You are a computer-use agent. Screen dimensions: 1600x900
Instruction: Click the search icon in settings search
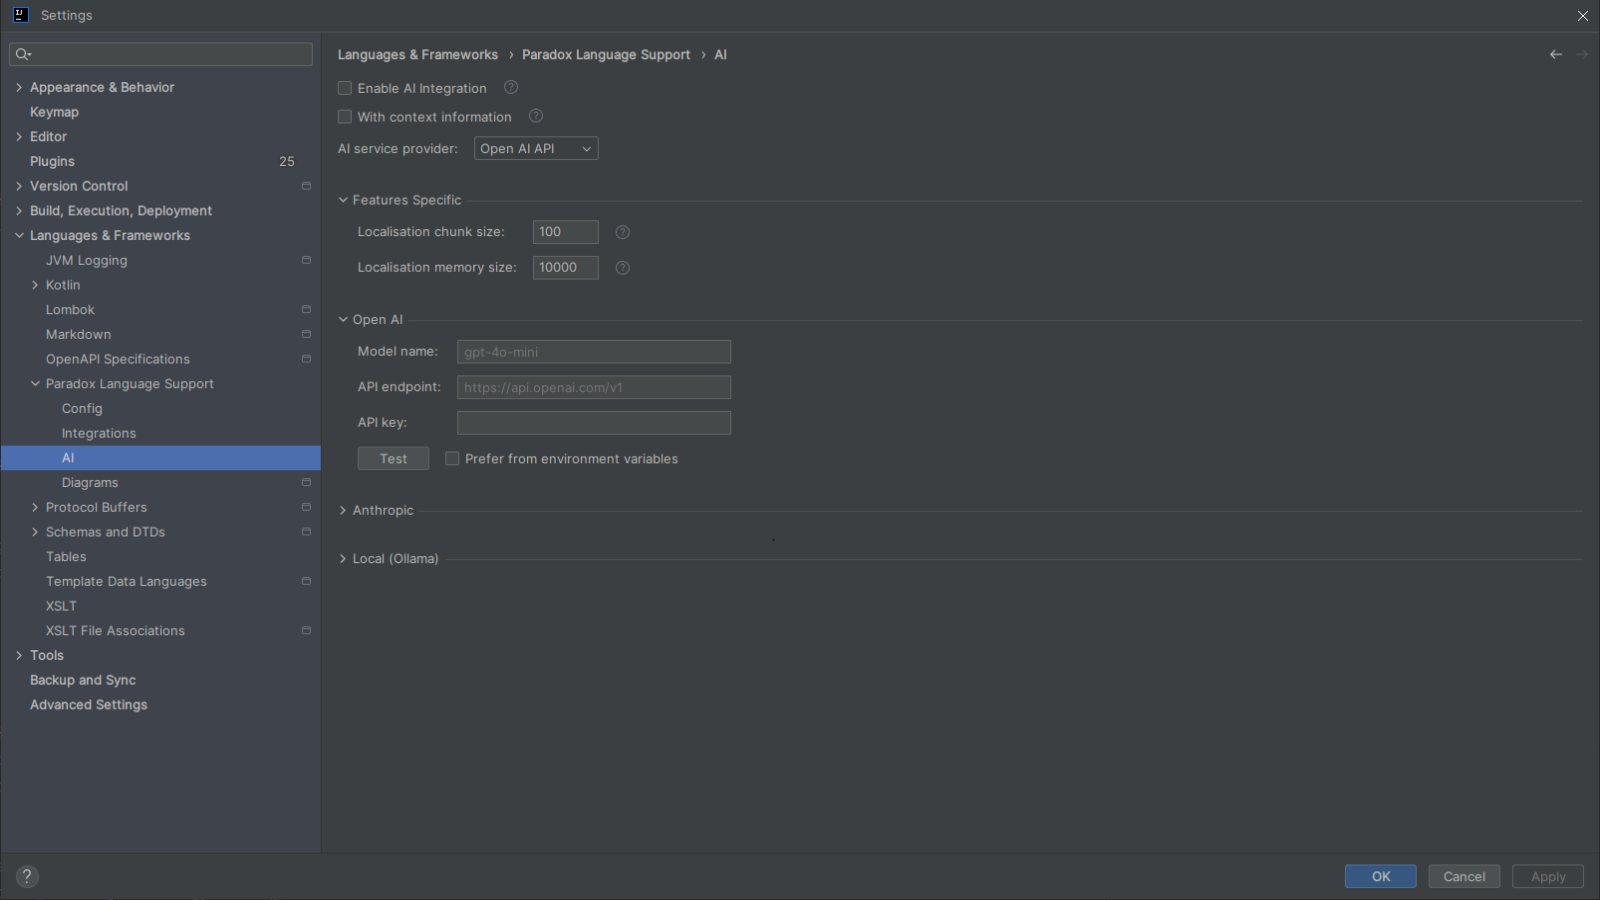[23, 54]
